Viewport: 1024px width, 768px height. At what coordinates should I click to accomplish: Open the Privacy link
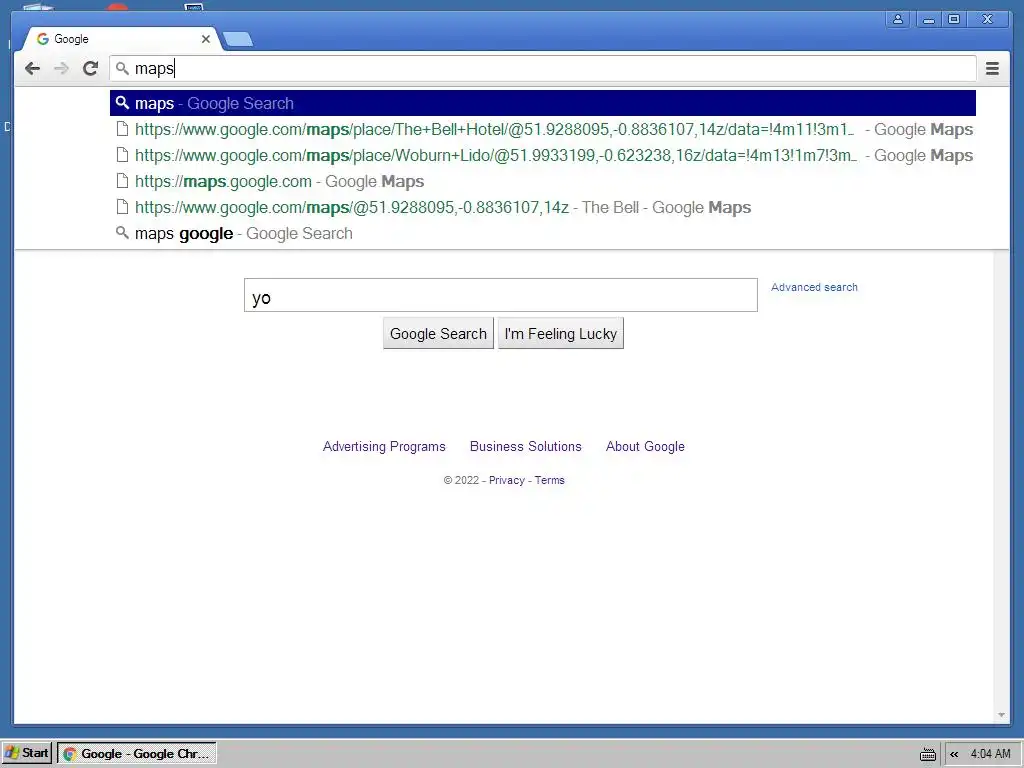point(507,481)
